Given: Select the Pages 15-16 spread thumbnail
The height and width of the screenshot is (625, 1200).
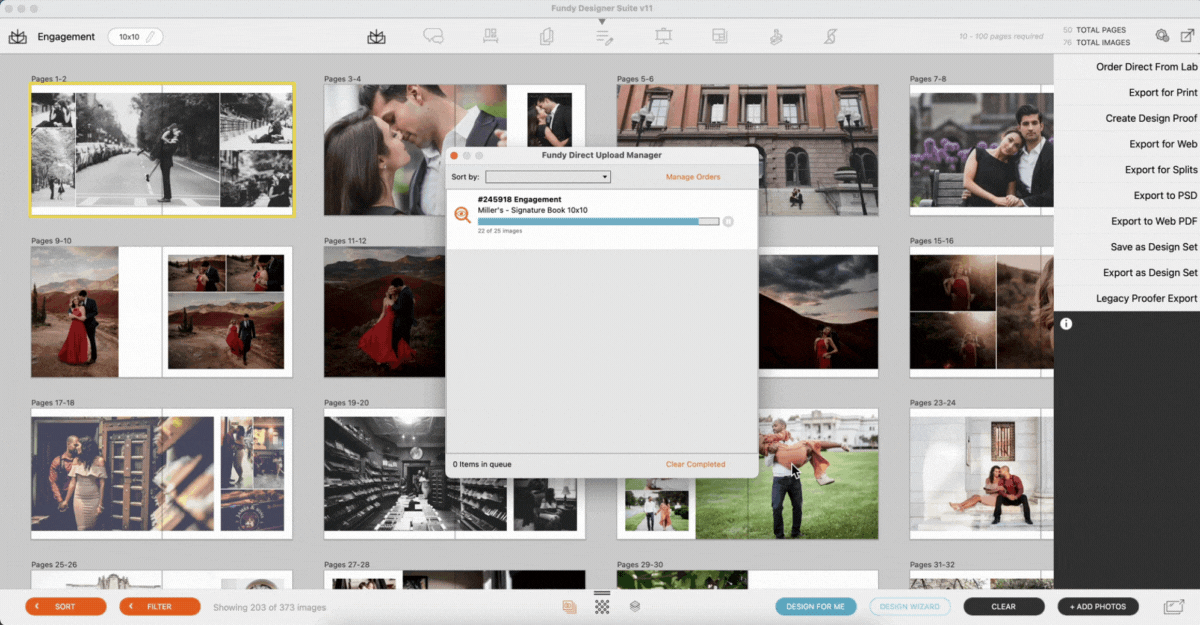Looking at the screenshot, I should click(981, 312).
